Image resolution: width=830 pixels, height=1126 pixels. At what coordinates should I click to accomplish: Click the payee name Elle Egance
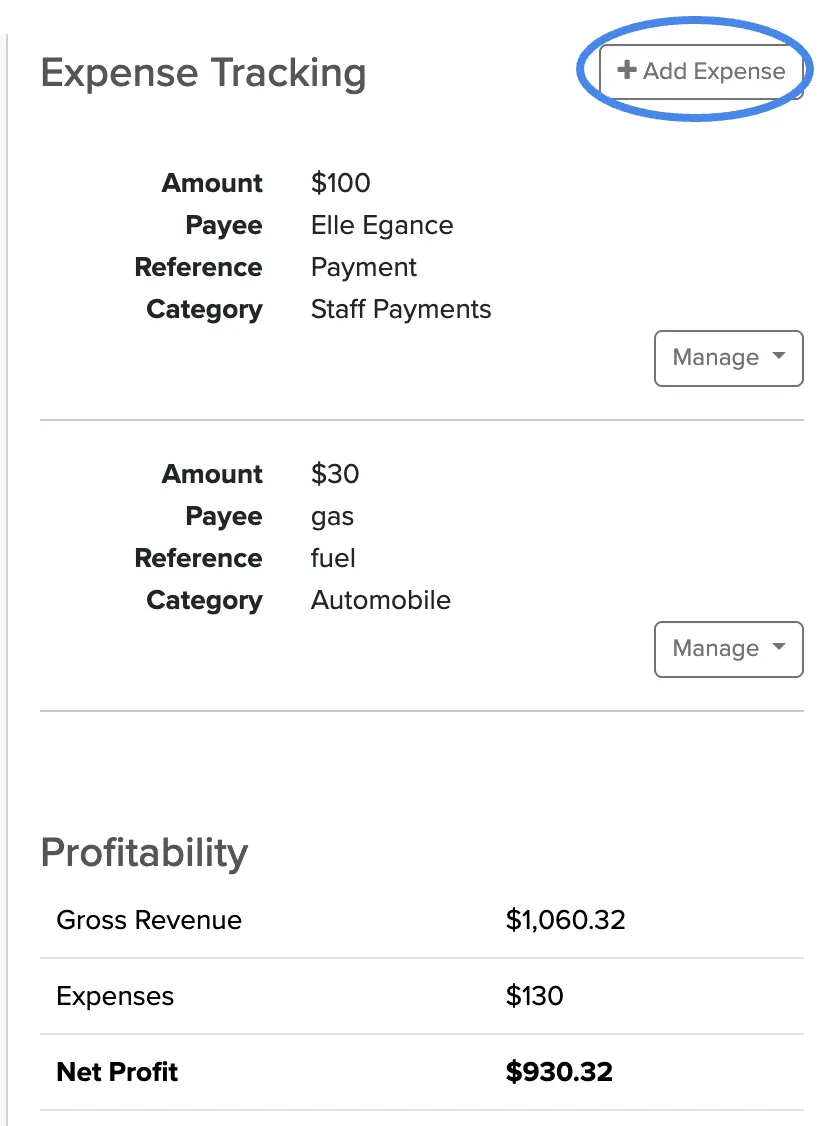pyautogui.click(x=382, y=225)
